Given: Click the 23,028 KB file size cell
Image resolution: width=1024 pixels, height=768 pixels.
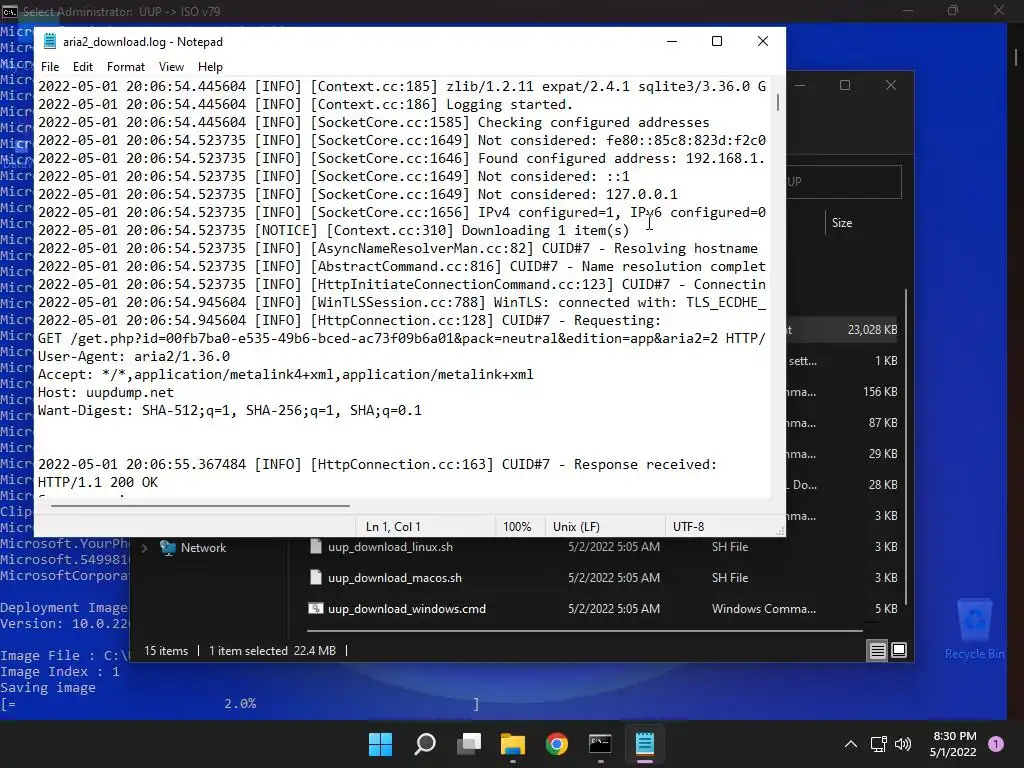Looking at the screenshot, I should pyautogui.click(x=872, y=330).
